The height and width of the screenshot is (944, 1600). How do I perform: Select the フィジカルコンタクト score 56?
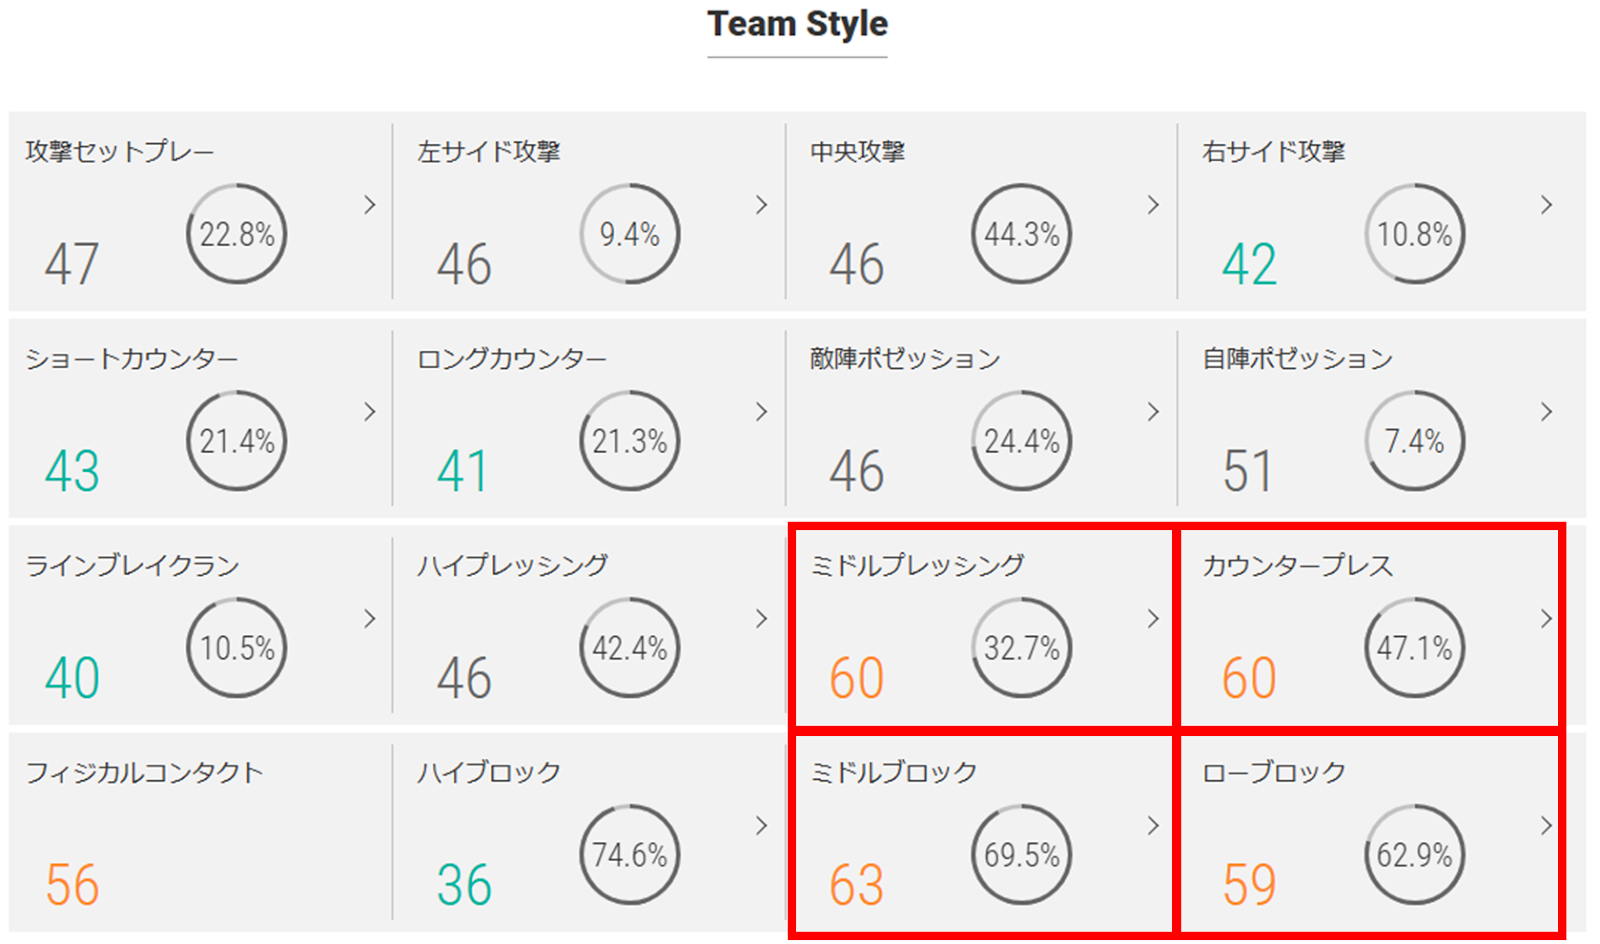click(x=72, y=885)
